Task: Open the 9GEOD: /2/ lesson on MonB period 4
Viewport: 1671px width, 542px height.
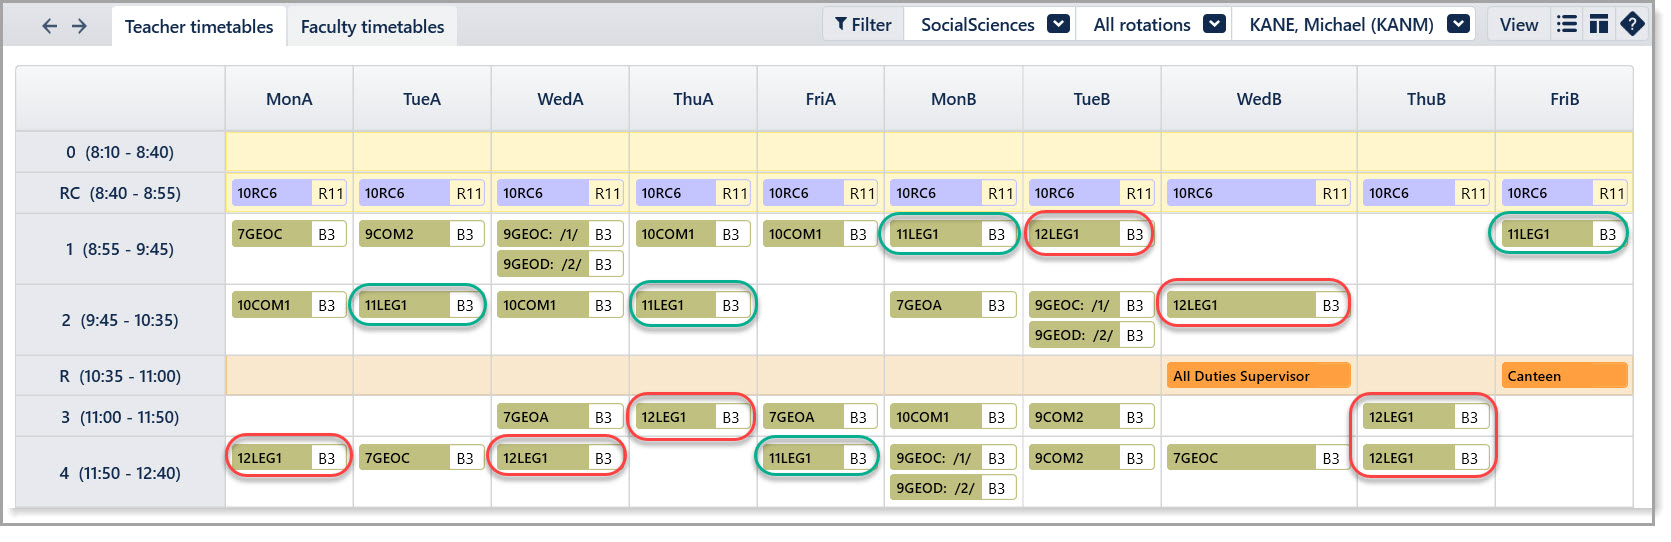Action: pyautogui.click(x=954, y=488)
